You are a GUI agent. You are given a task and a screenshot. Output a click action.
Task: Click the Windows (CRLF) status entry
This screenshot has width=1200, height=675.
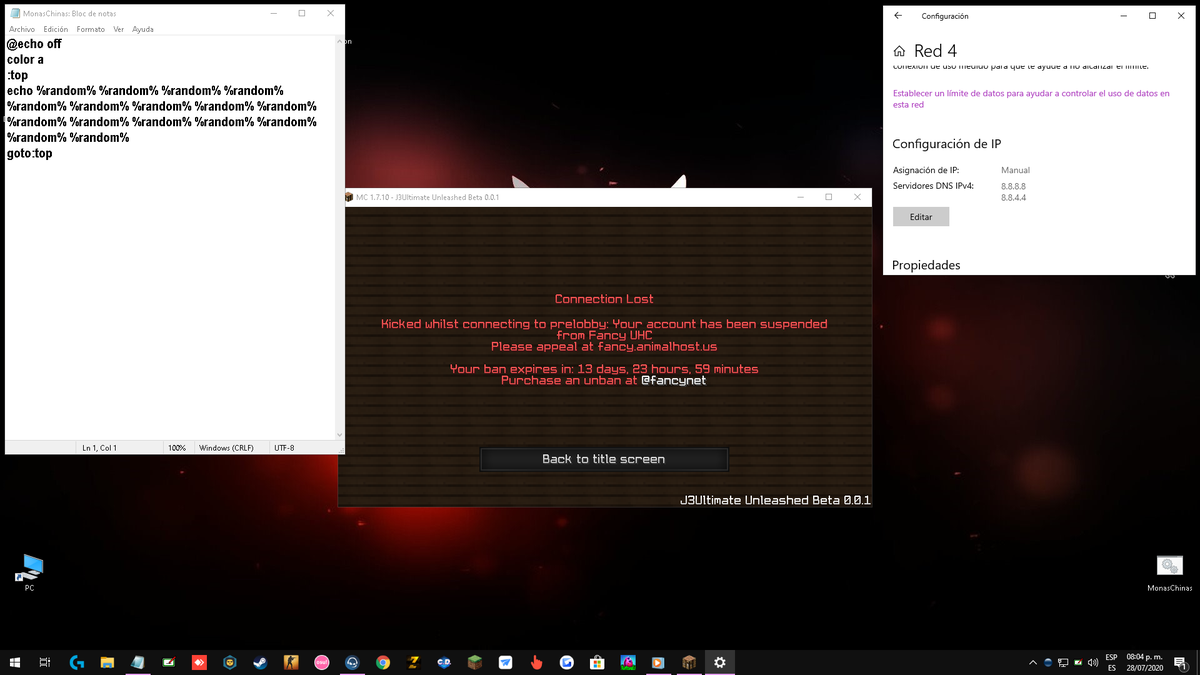(x=227, y=448)
